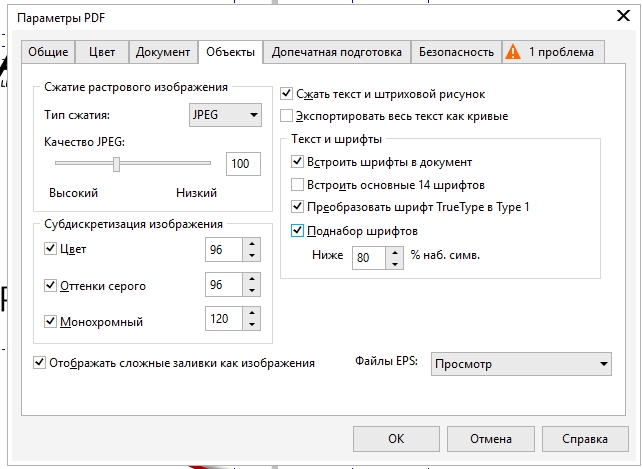Increase the Monochrome downsampling value
643x469 pixels.
coord(252,315)
